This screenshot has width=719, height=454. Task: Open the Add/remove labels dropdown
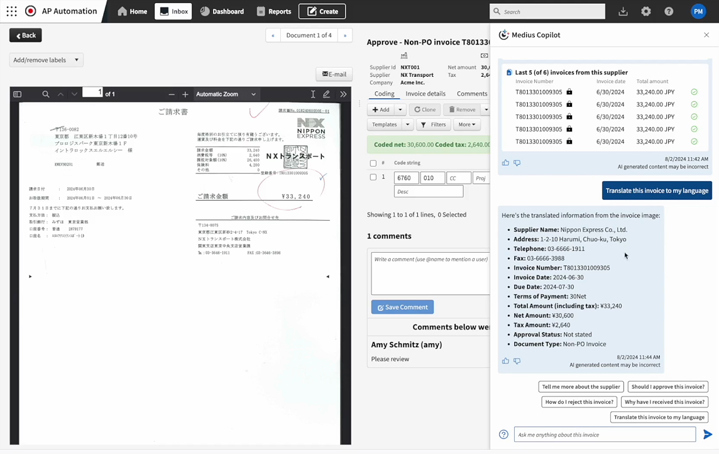[x=46, y=60]
